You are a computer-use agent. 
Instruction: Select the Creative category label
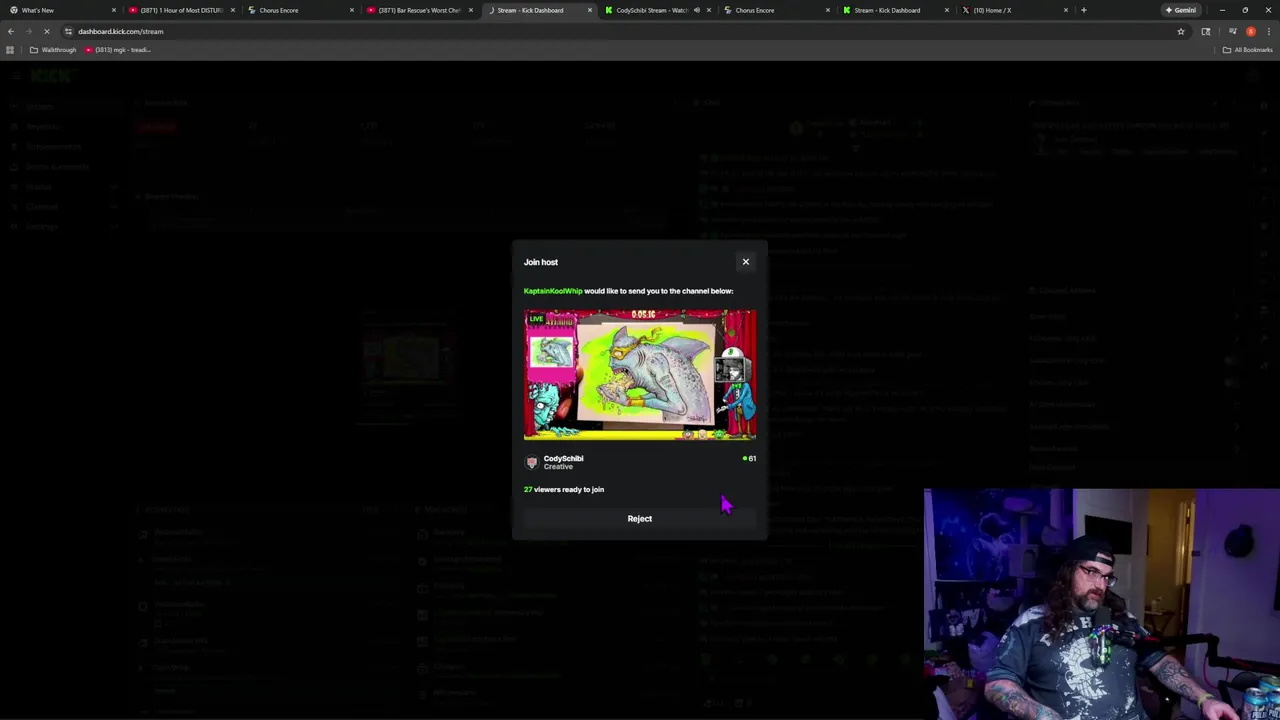558,467
